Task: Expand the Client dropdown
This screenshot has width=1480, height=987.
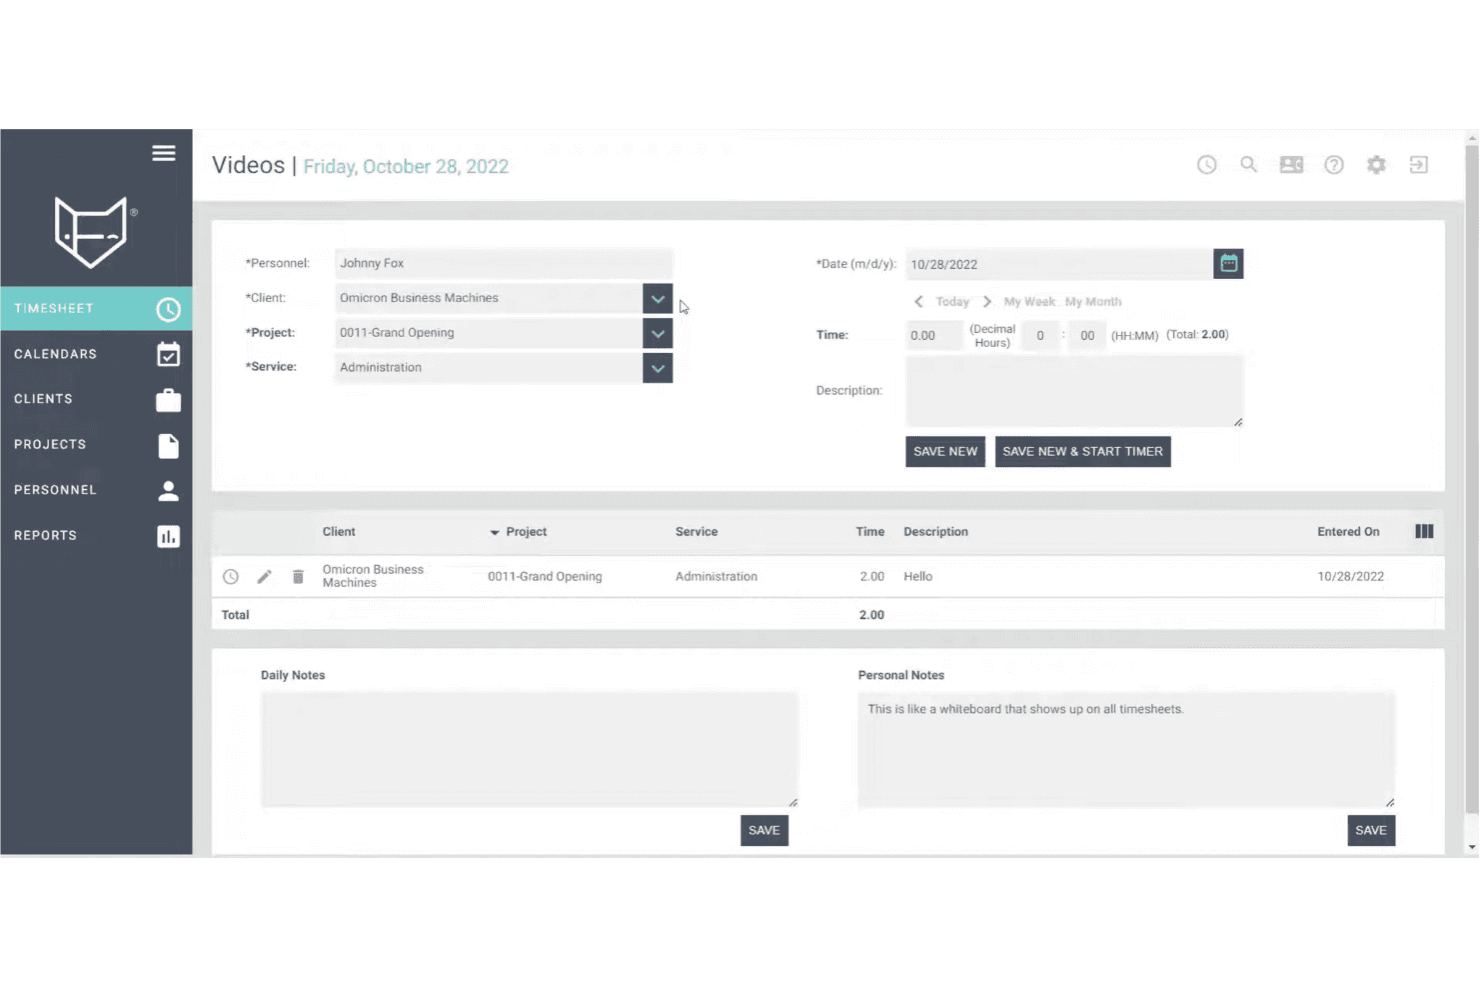Action: click(x=658, y=298)
